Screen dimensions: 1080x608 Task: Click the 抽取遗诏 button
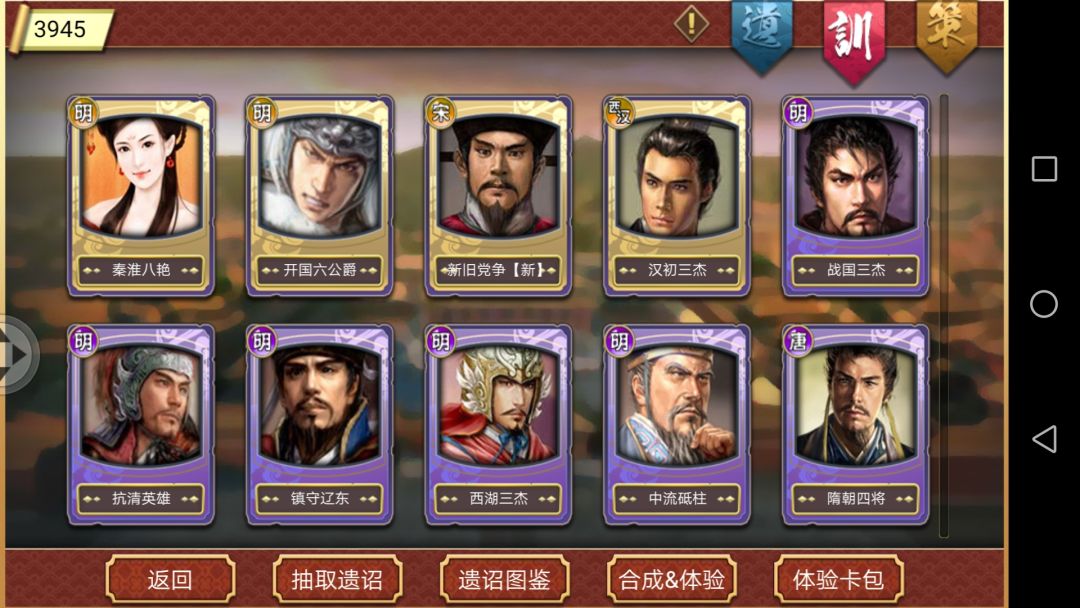coord(338,579)
